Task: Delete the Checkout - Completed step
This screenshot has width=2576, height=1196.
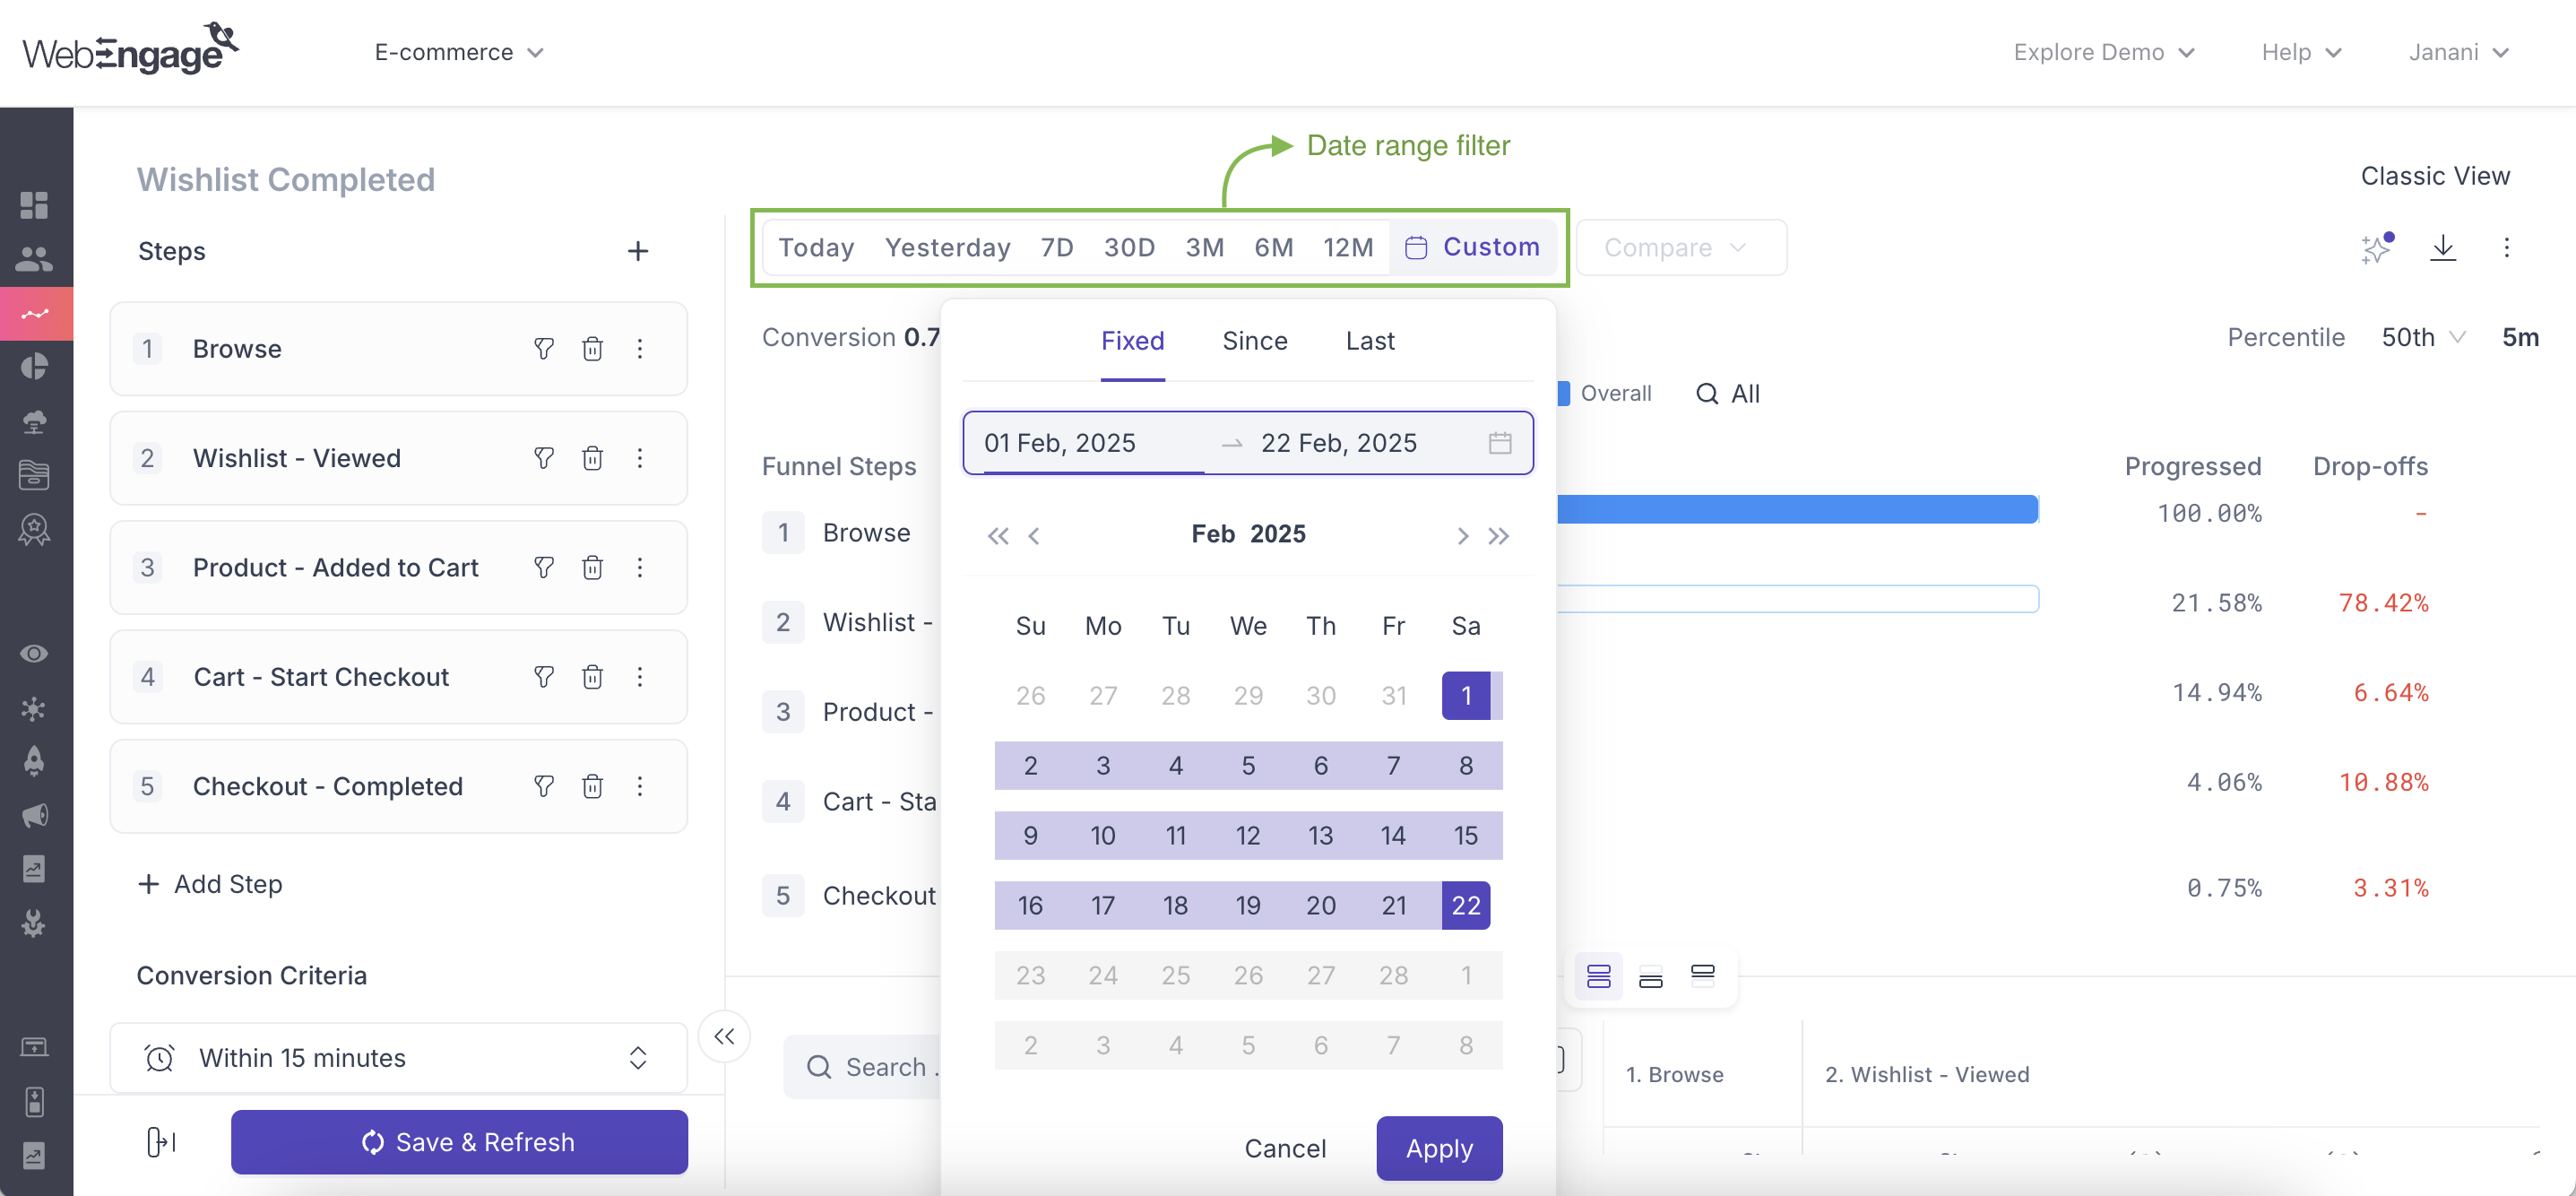Action: (593, 786)
